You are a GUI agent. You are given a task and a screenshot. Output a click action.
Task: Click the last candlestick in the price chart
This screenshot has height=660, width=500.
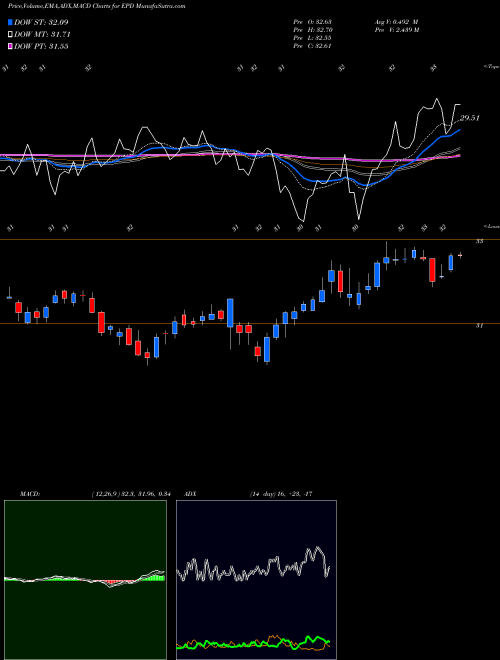pyautogui.click(x=460, y=255)
